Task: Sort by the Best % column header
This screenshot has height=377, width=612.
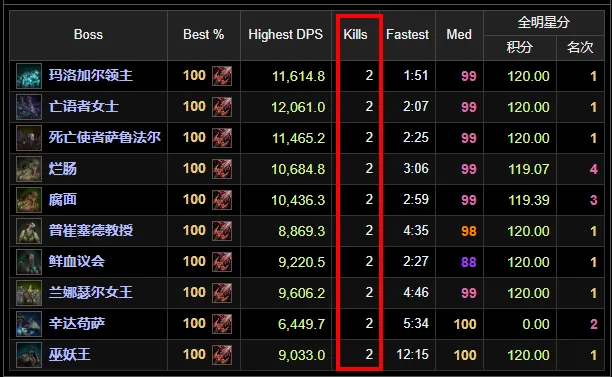Action: pyautogui.click(x=203, y=35)
